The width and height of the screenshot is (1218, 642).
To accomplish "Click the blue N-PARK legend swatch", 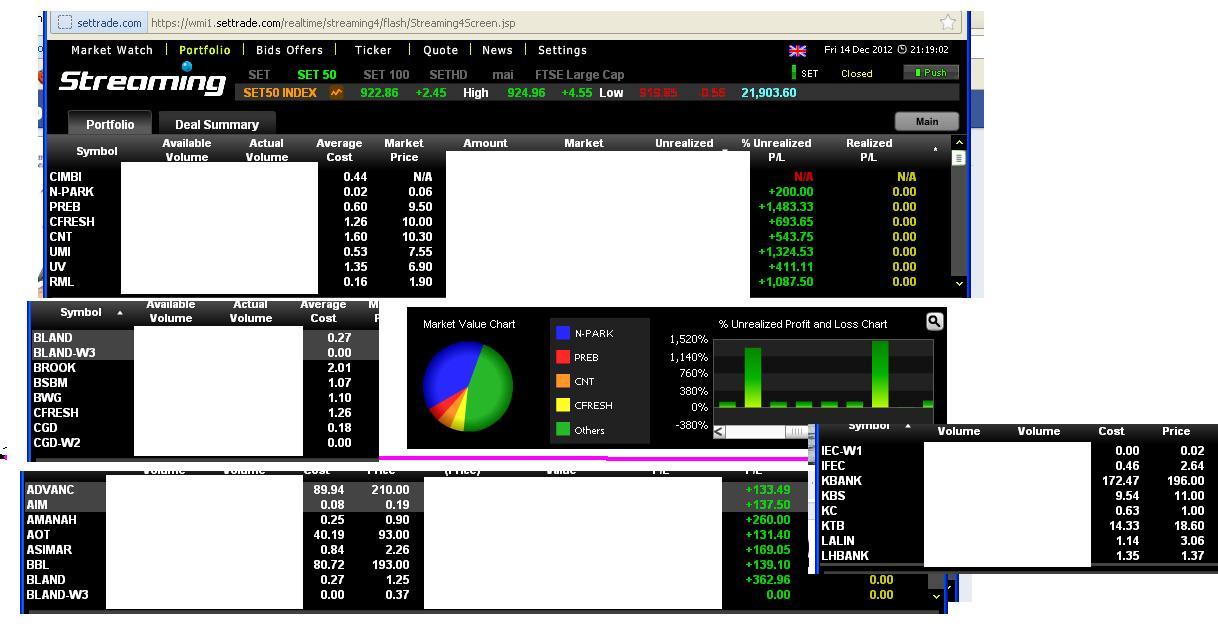I will [x=563, y=333].
